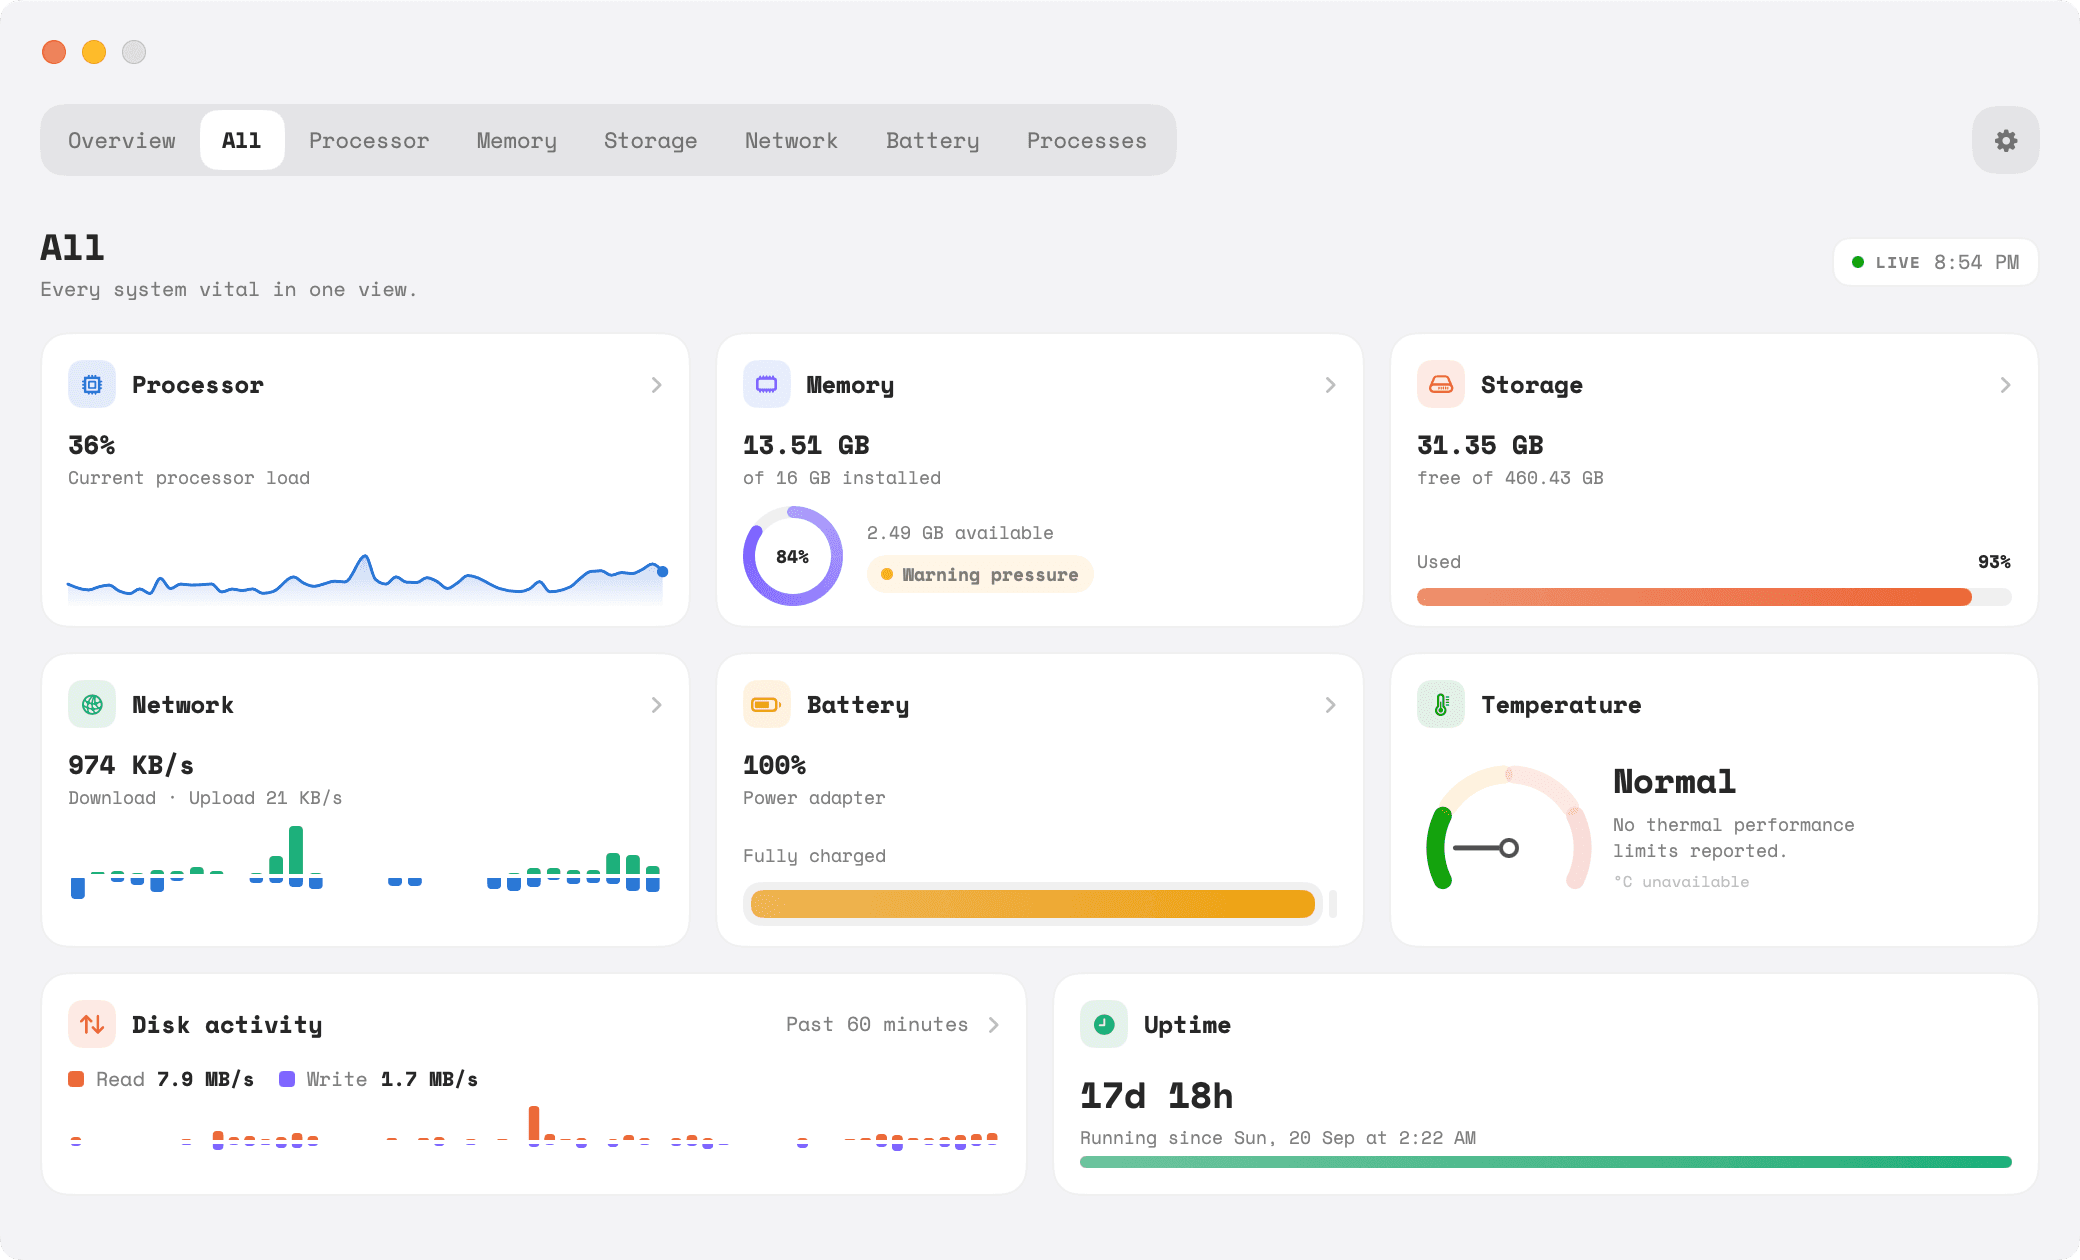Click the Uptime clock icon
2080x1260 pixels.
[1104, 1025]
